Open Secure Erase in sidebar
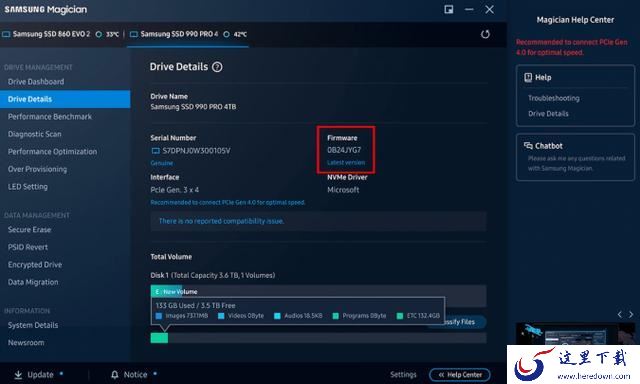 29,230
